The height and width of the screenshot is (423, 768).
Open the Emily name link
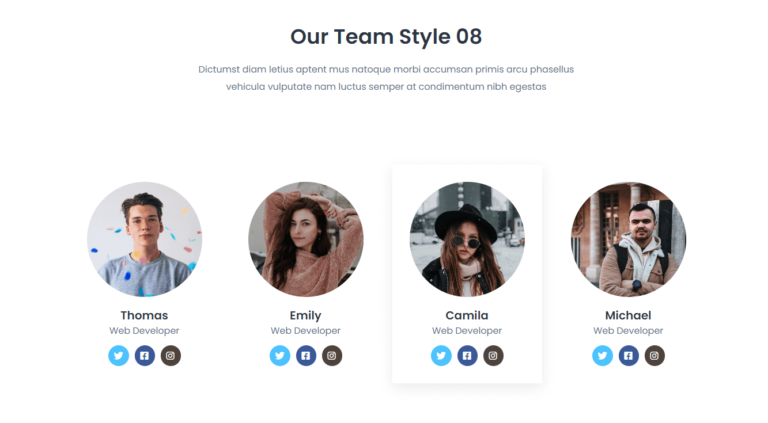[306, 316]
